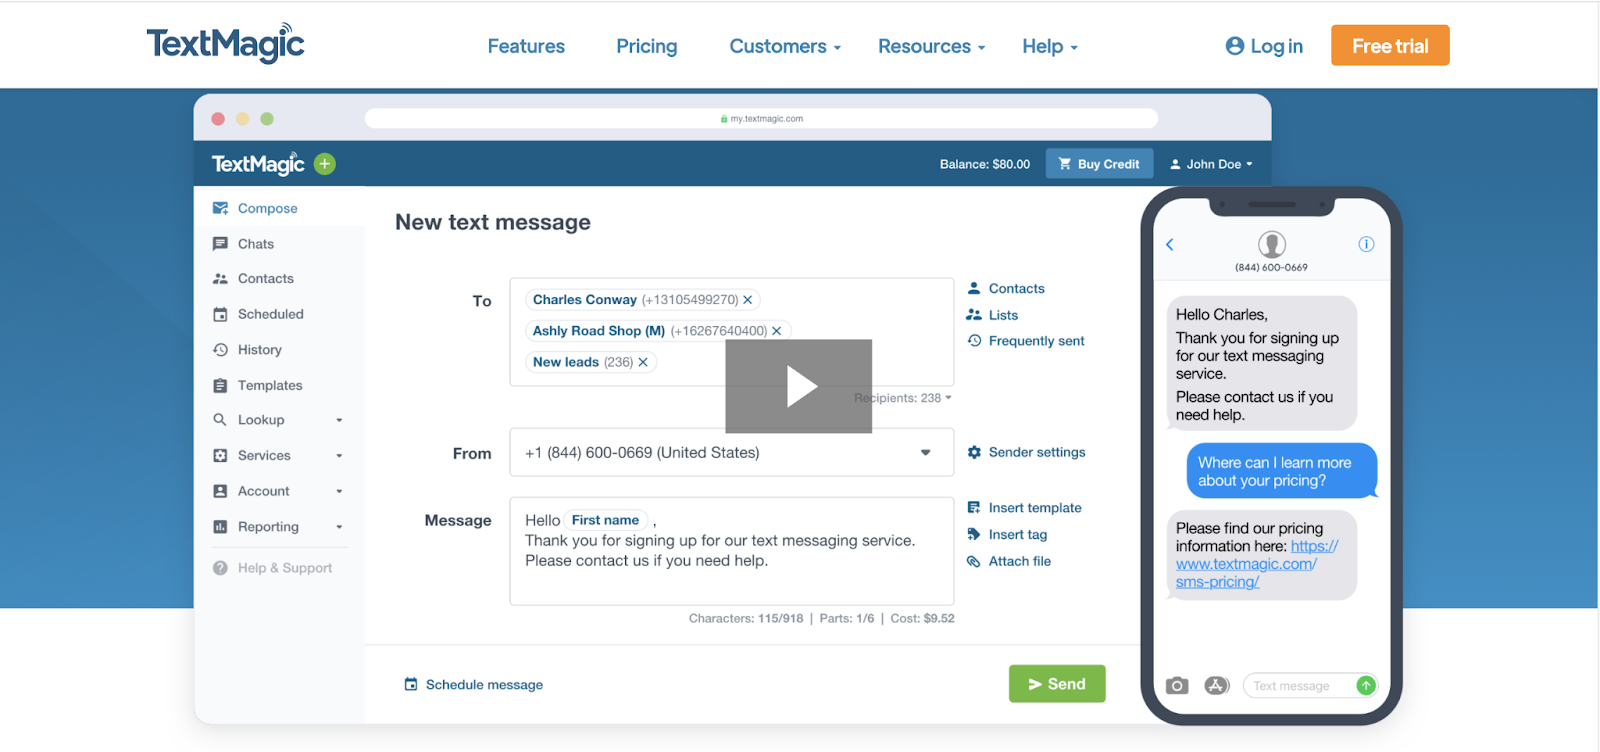Click the First name tag in message
Image resolution: width=1600 pixels, height=752 pixels.
click(x=605, y=520)
